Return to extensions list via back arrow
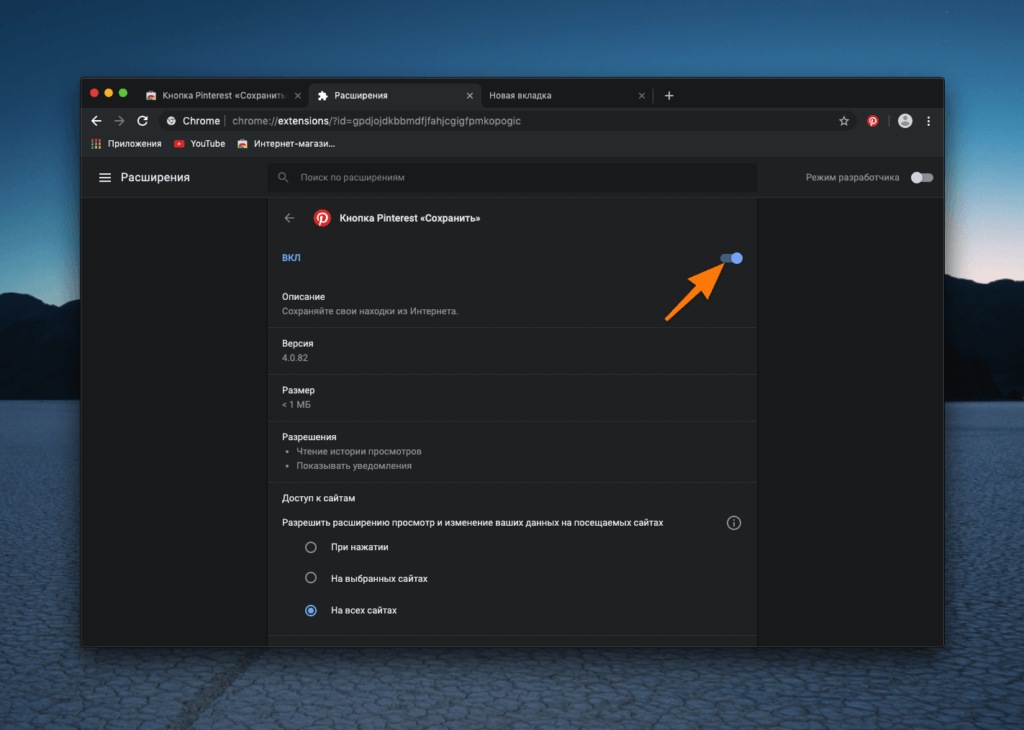This screenshot has height=730, width=1024. (289, 218)
